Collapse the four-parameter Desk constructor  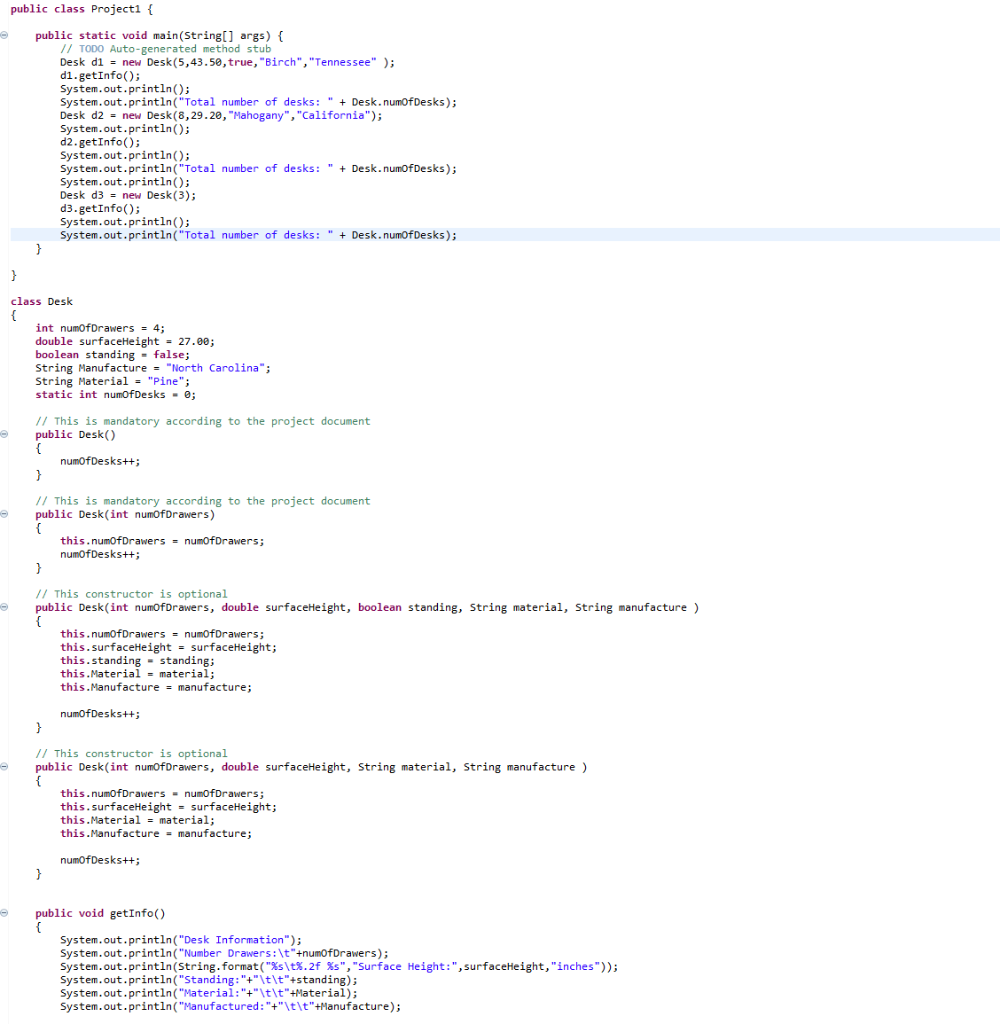(6, 767)
